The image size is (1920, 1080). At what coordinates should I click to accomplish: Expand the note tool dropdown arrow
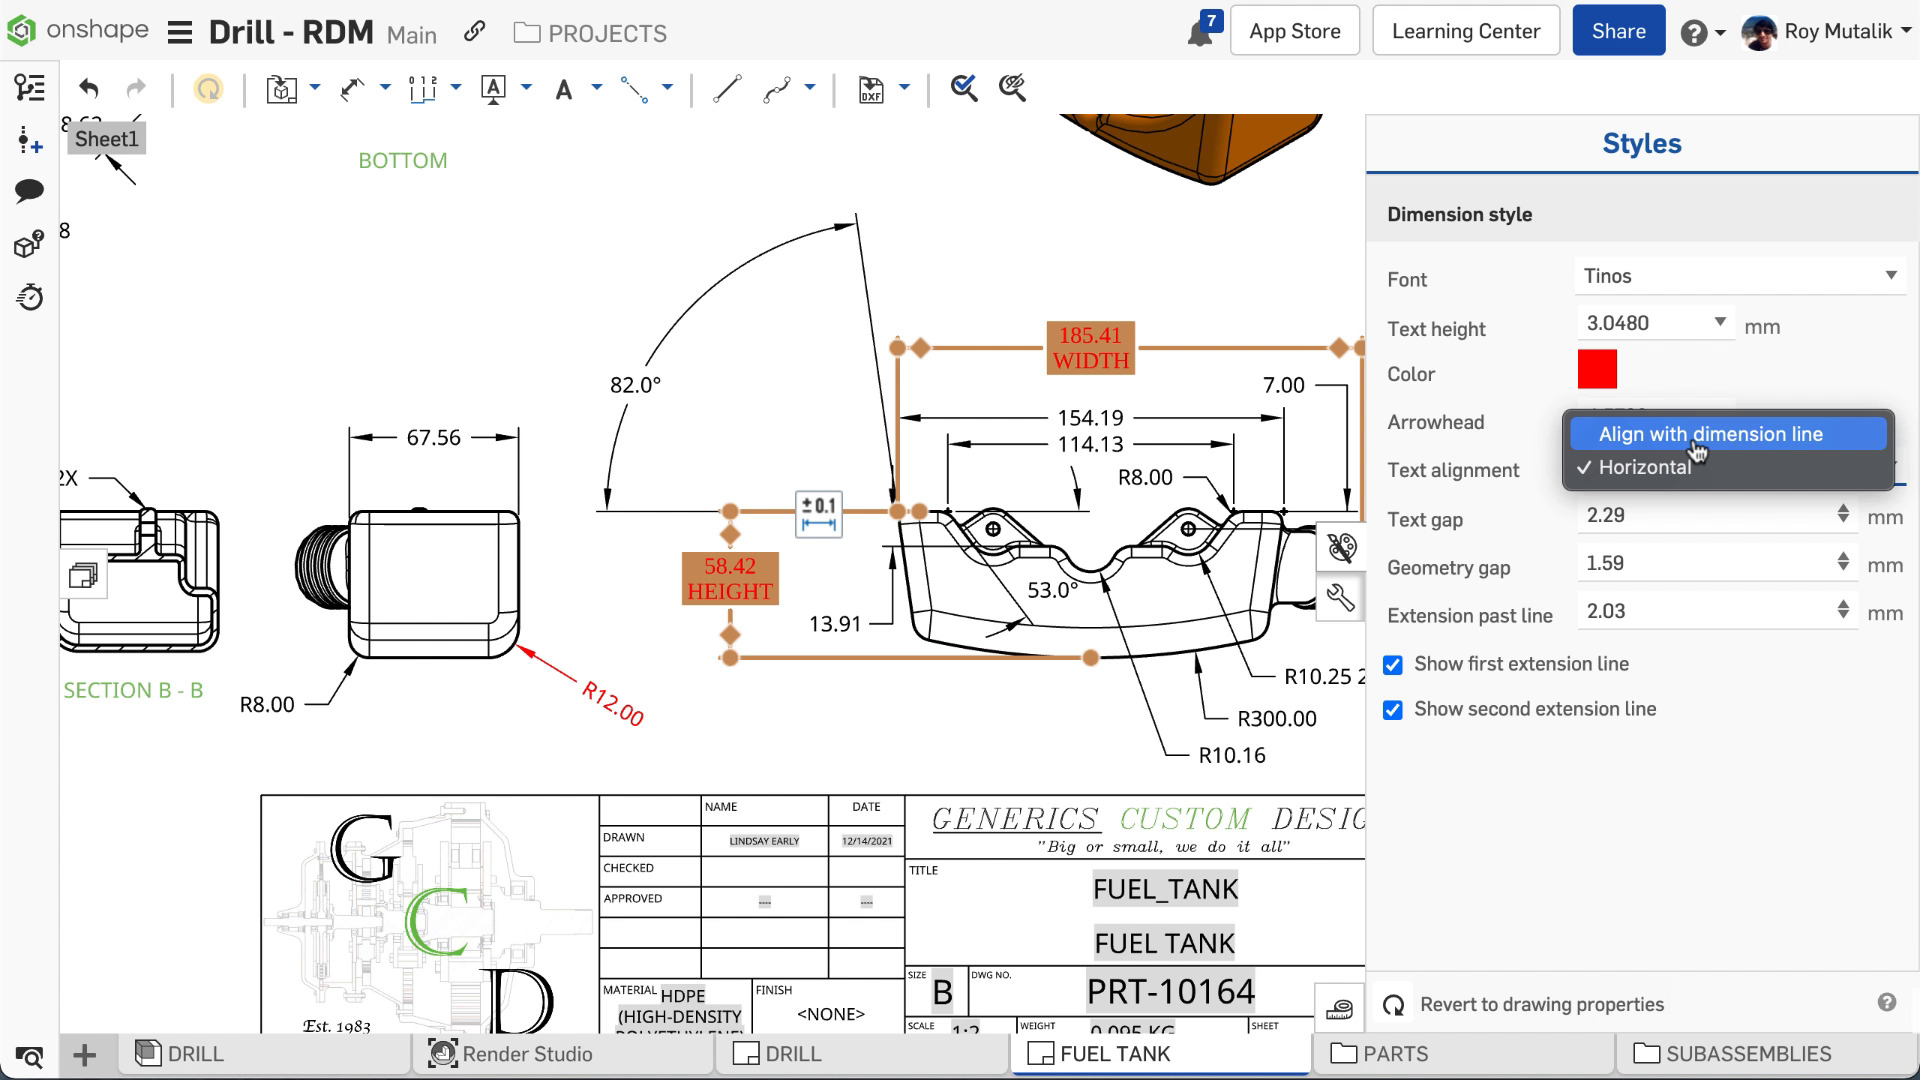point(597,88)
